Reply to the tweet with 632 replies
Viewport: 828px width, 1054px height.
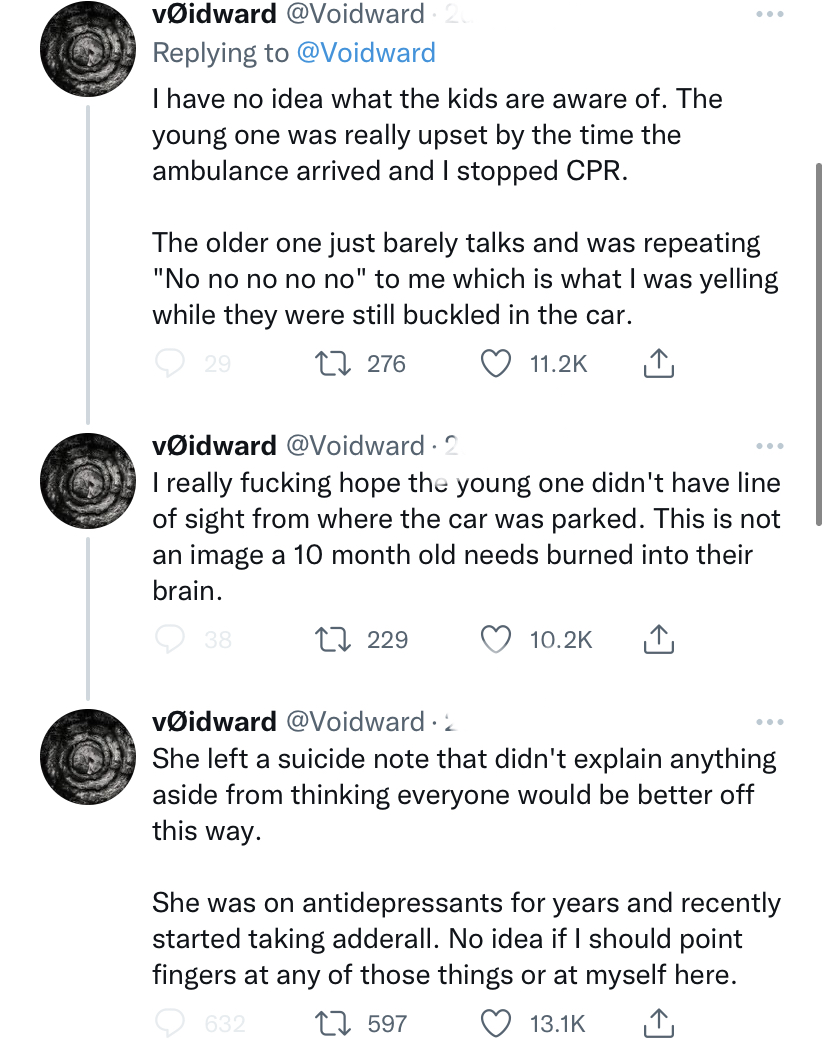click(173, 1023)
